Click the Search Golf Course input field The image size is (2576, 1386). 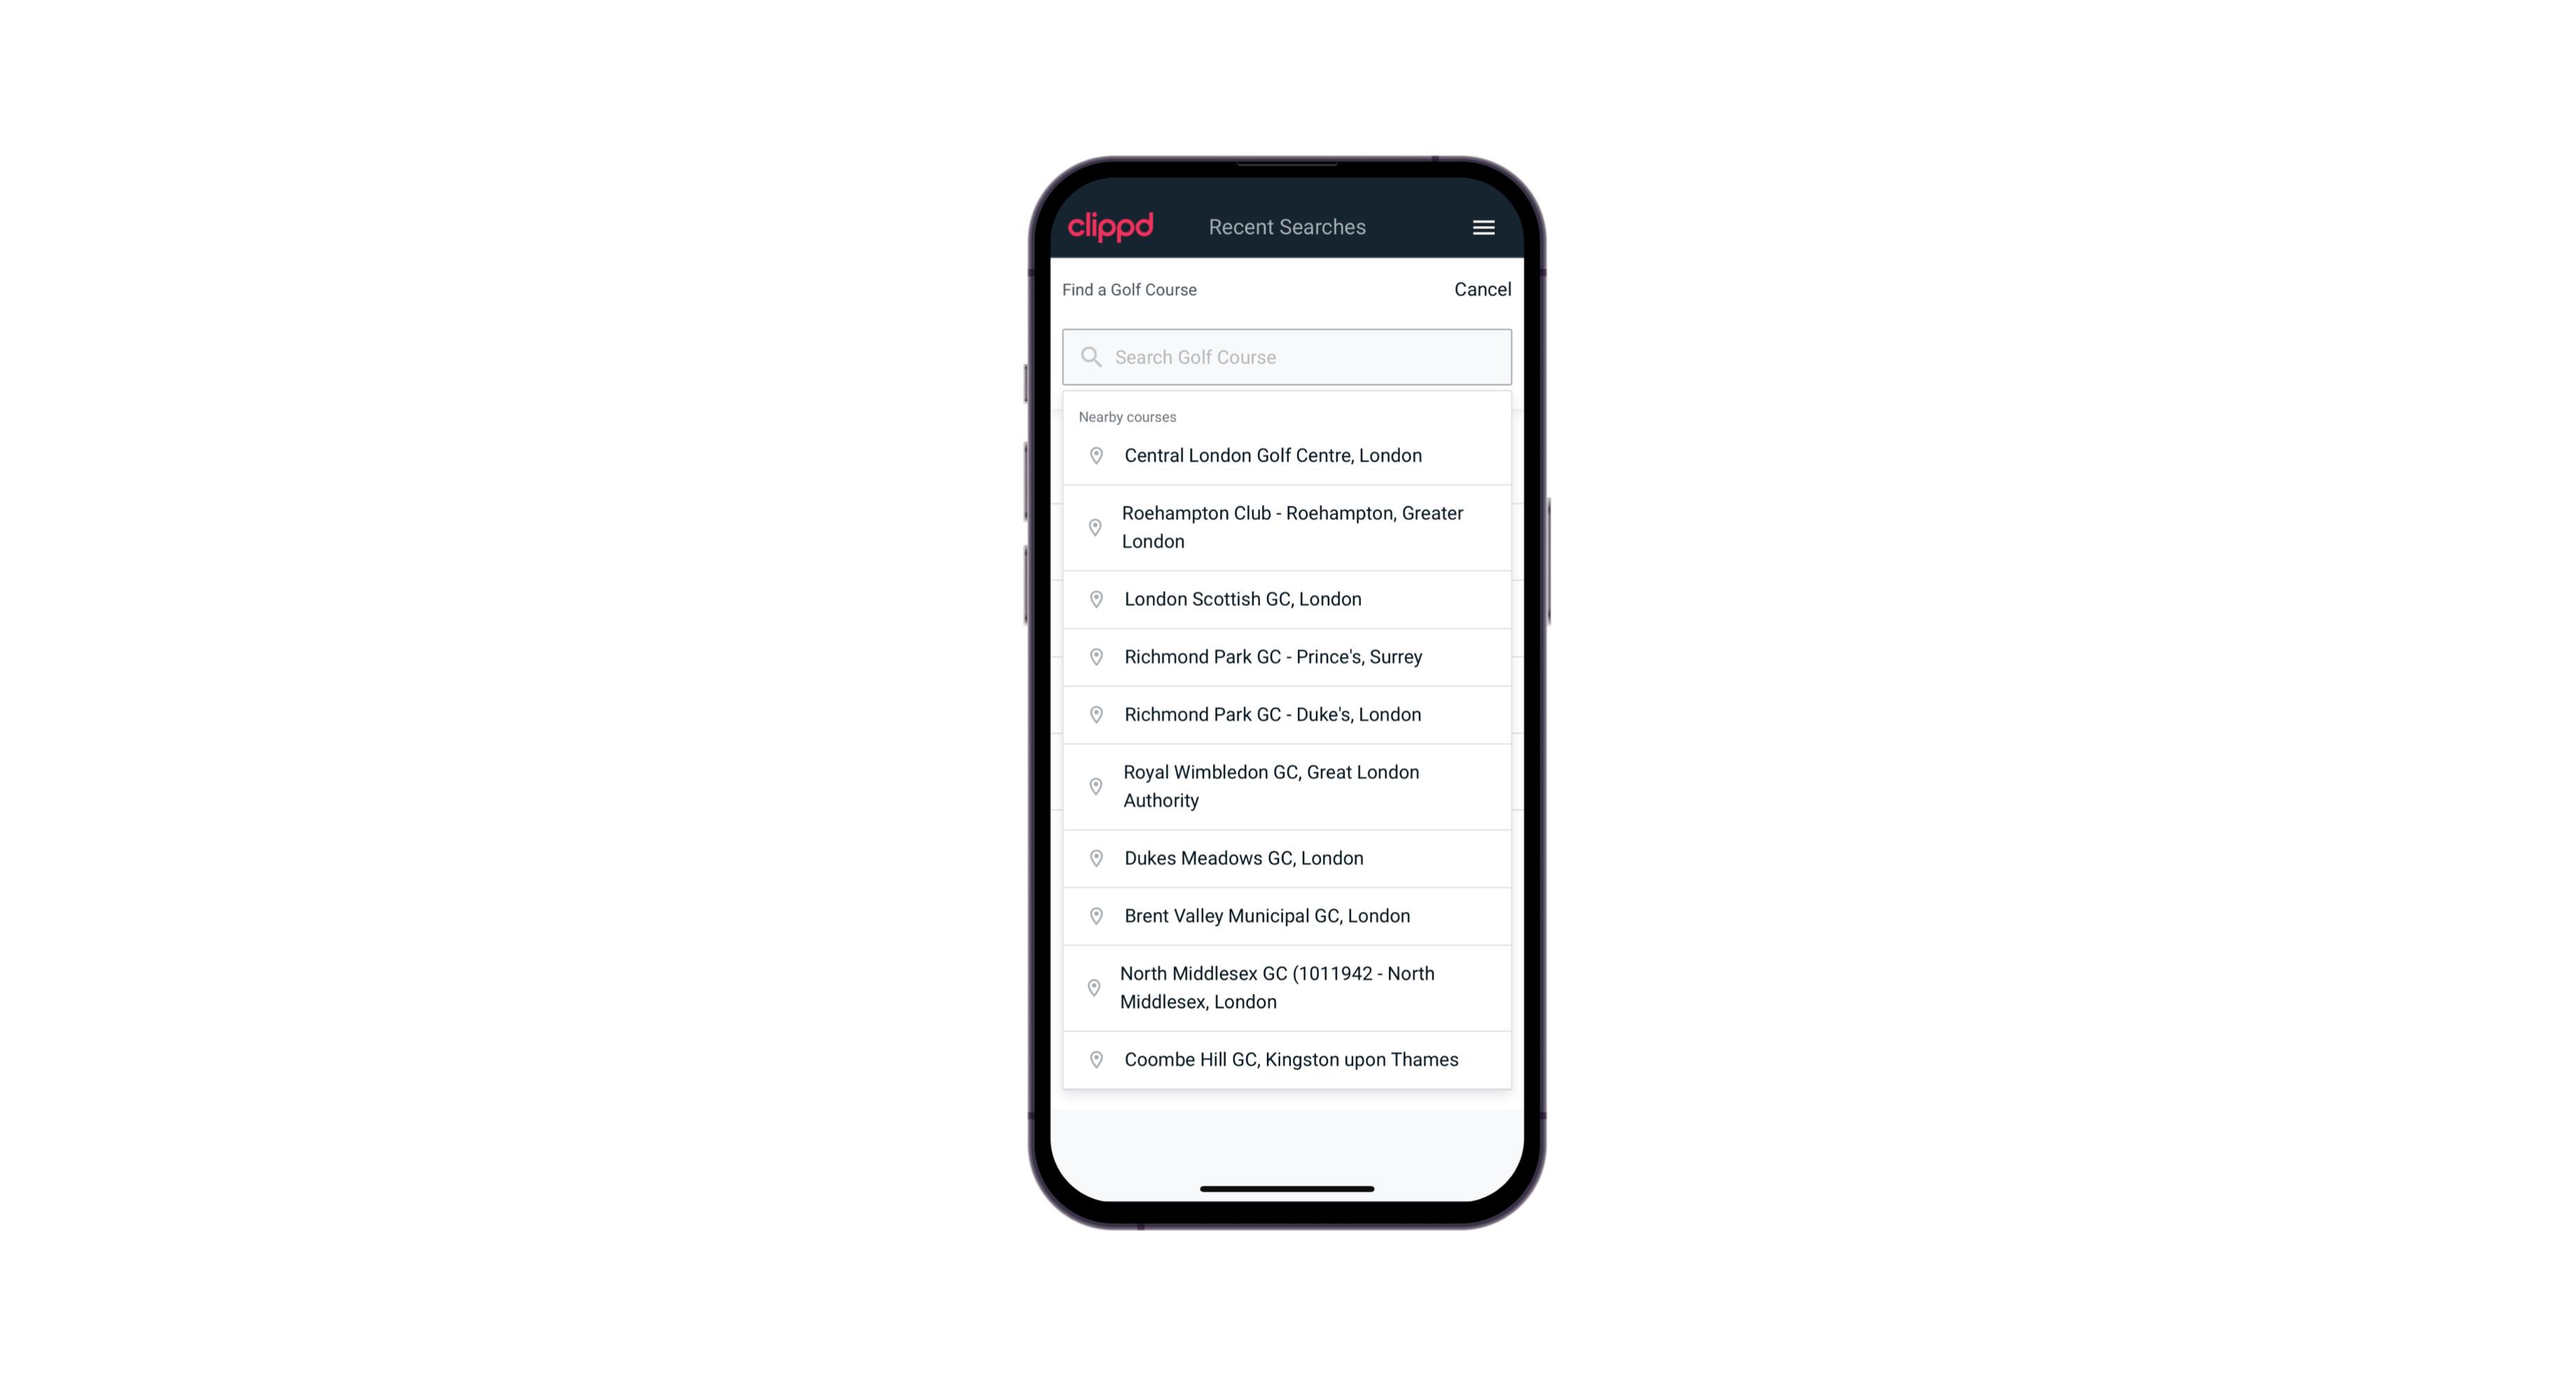tap(1288, 356)
